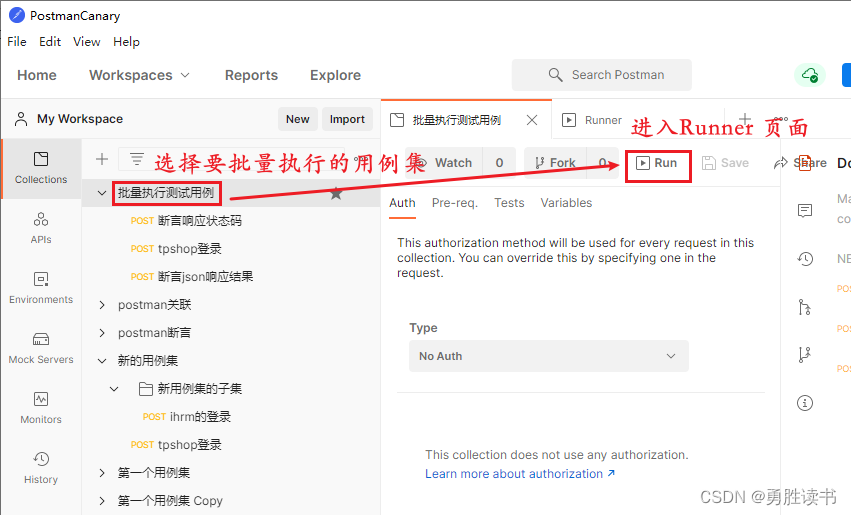Collapse the 批量执行测试用例 collection
The image size is (851, 515).
[101, 193]
